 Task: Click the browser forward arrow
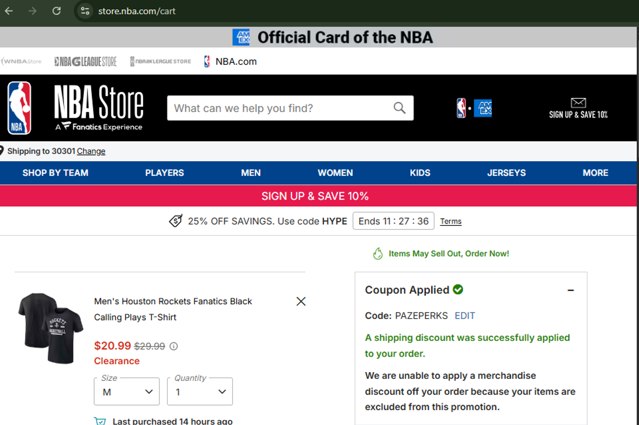pos(32,11)
